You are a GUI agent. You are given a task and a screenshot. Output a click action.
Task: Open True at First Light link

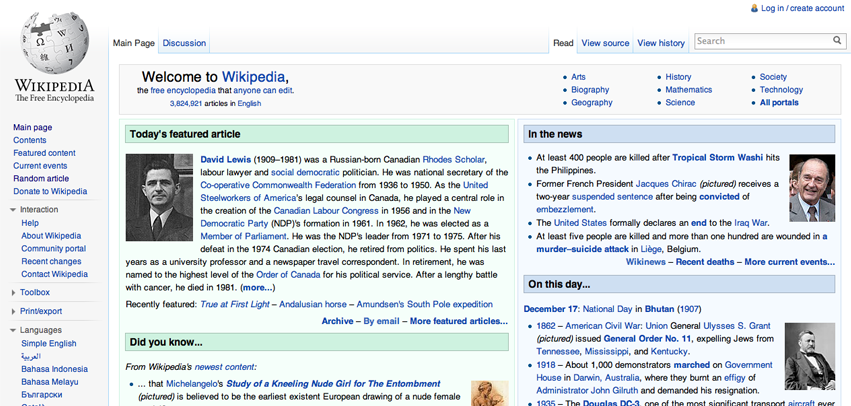click(x=234, y=304)
